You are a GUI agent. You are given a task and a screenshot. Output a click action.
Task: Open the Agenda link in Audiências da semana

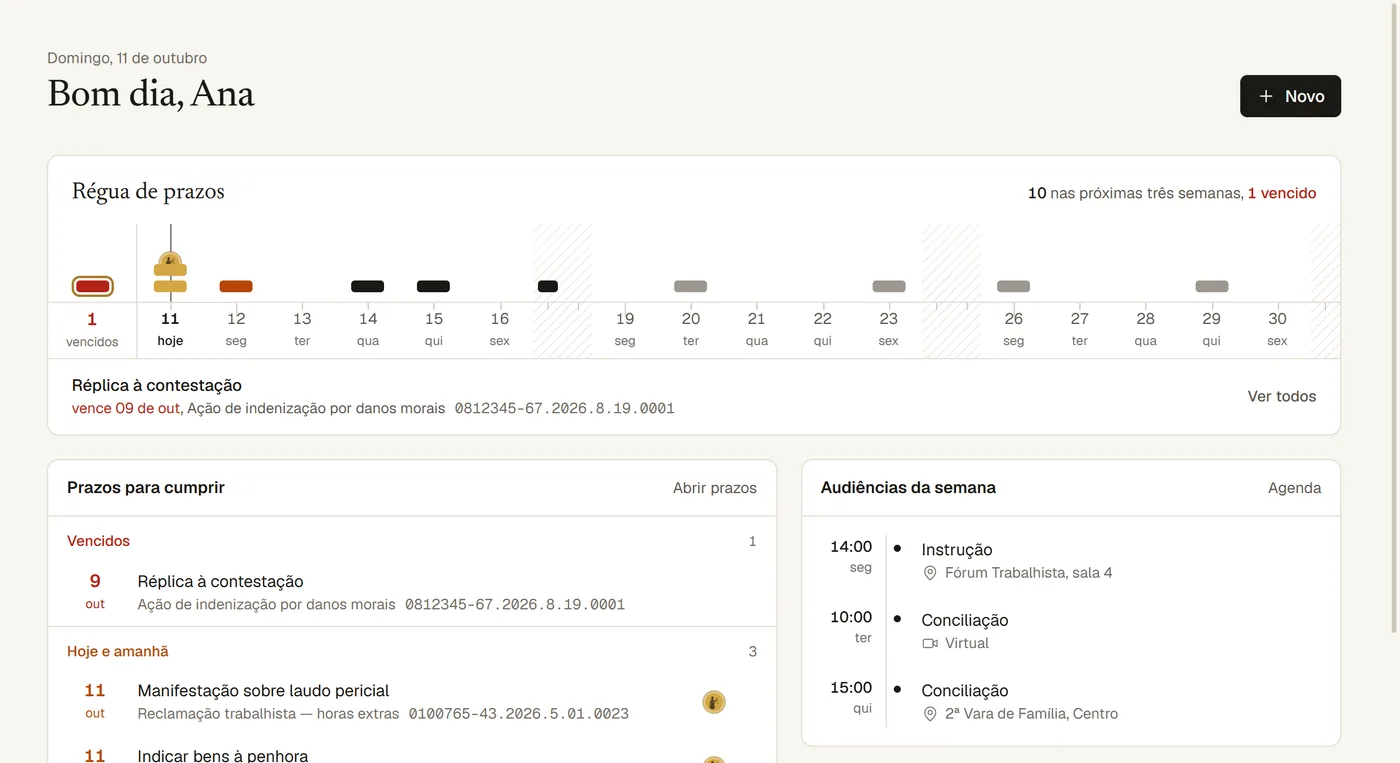(x=1295, y=488)
